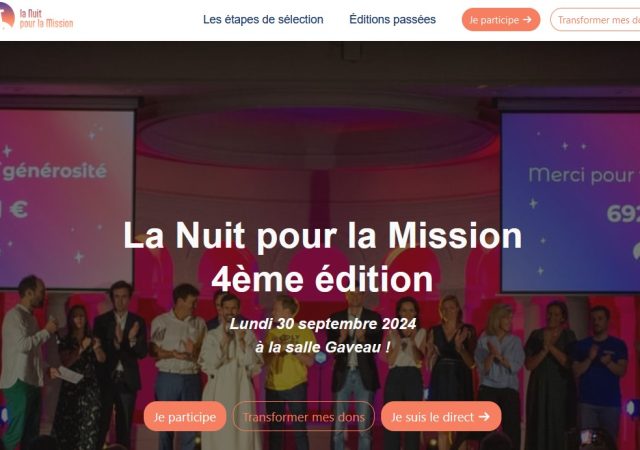Click the La Nuit pour la Mission logo icon
The width and height of the screenshot is (640, 450).
pos(7,16)
